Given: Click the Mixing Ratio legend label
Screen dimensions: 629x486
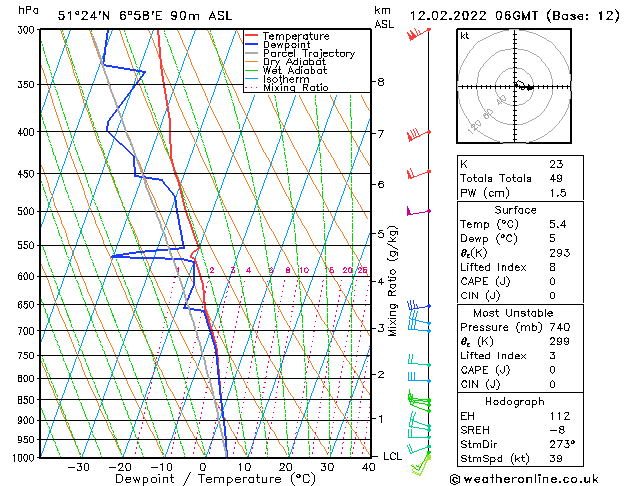Looking at the screenshot, I should [296, 87].
